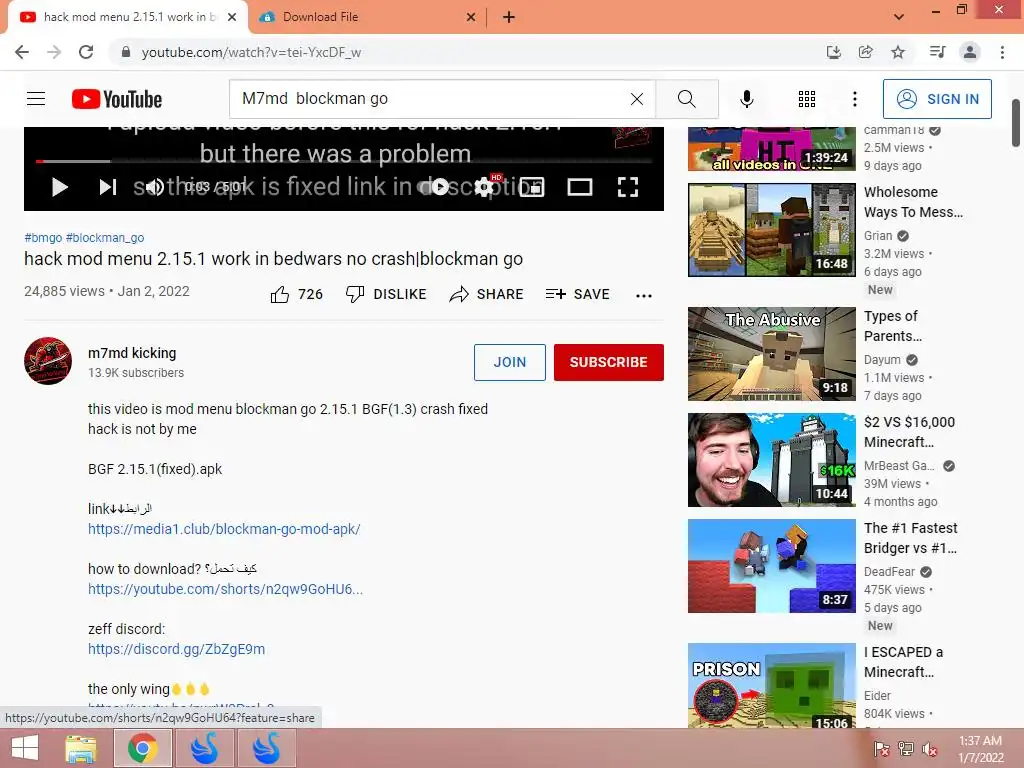Run search with the magnifier button
1024x768 pixels.
click(687, 99)
